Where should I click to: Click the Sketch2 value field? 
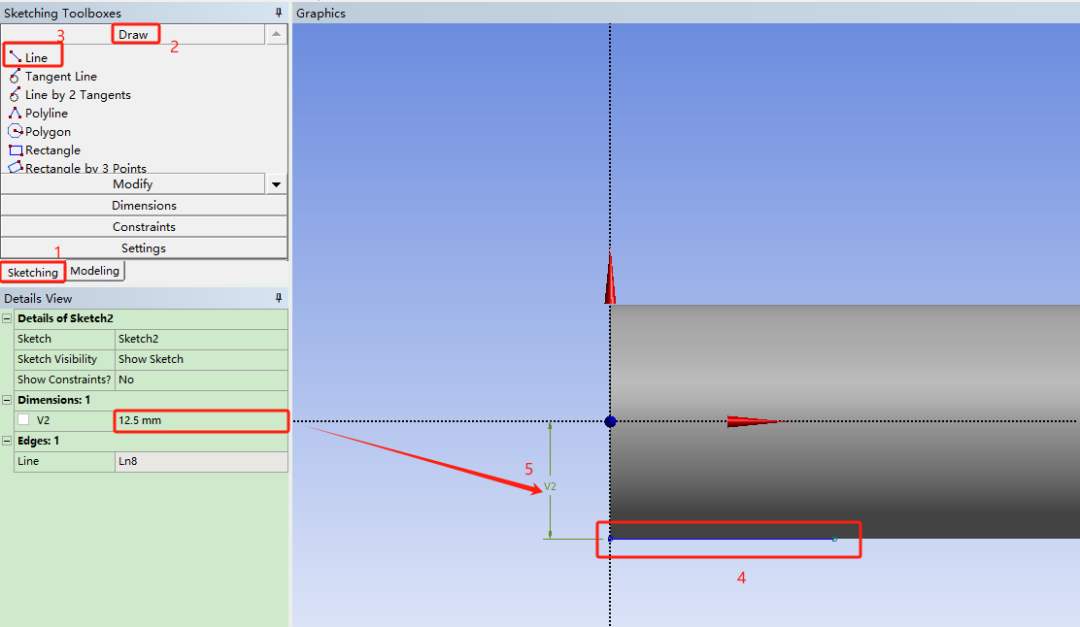201,339
